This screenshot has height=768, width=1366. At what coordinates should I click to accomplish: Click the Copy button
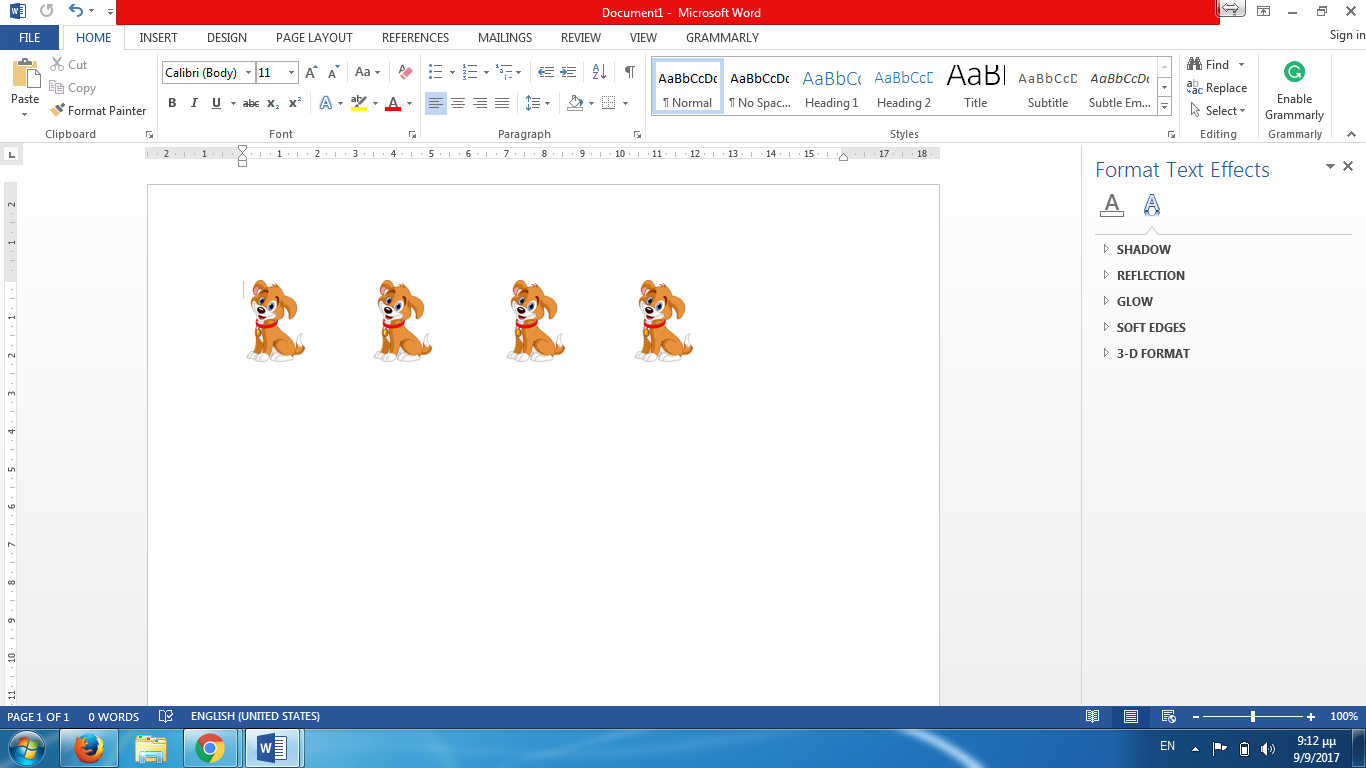(x=73, y=88)
